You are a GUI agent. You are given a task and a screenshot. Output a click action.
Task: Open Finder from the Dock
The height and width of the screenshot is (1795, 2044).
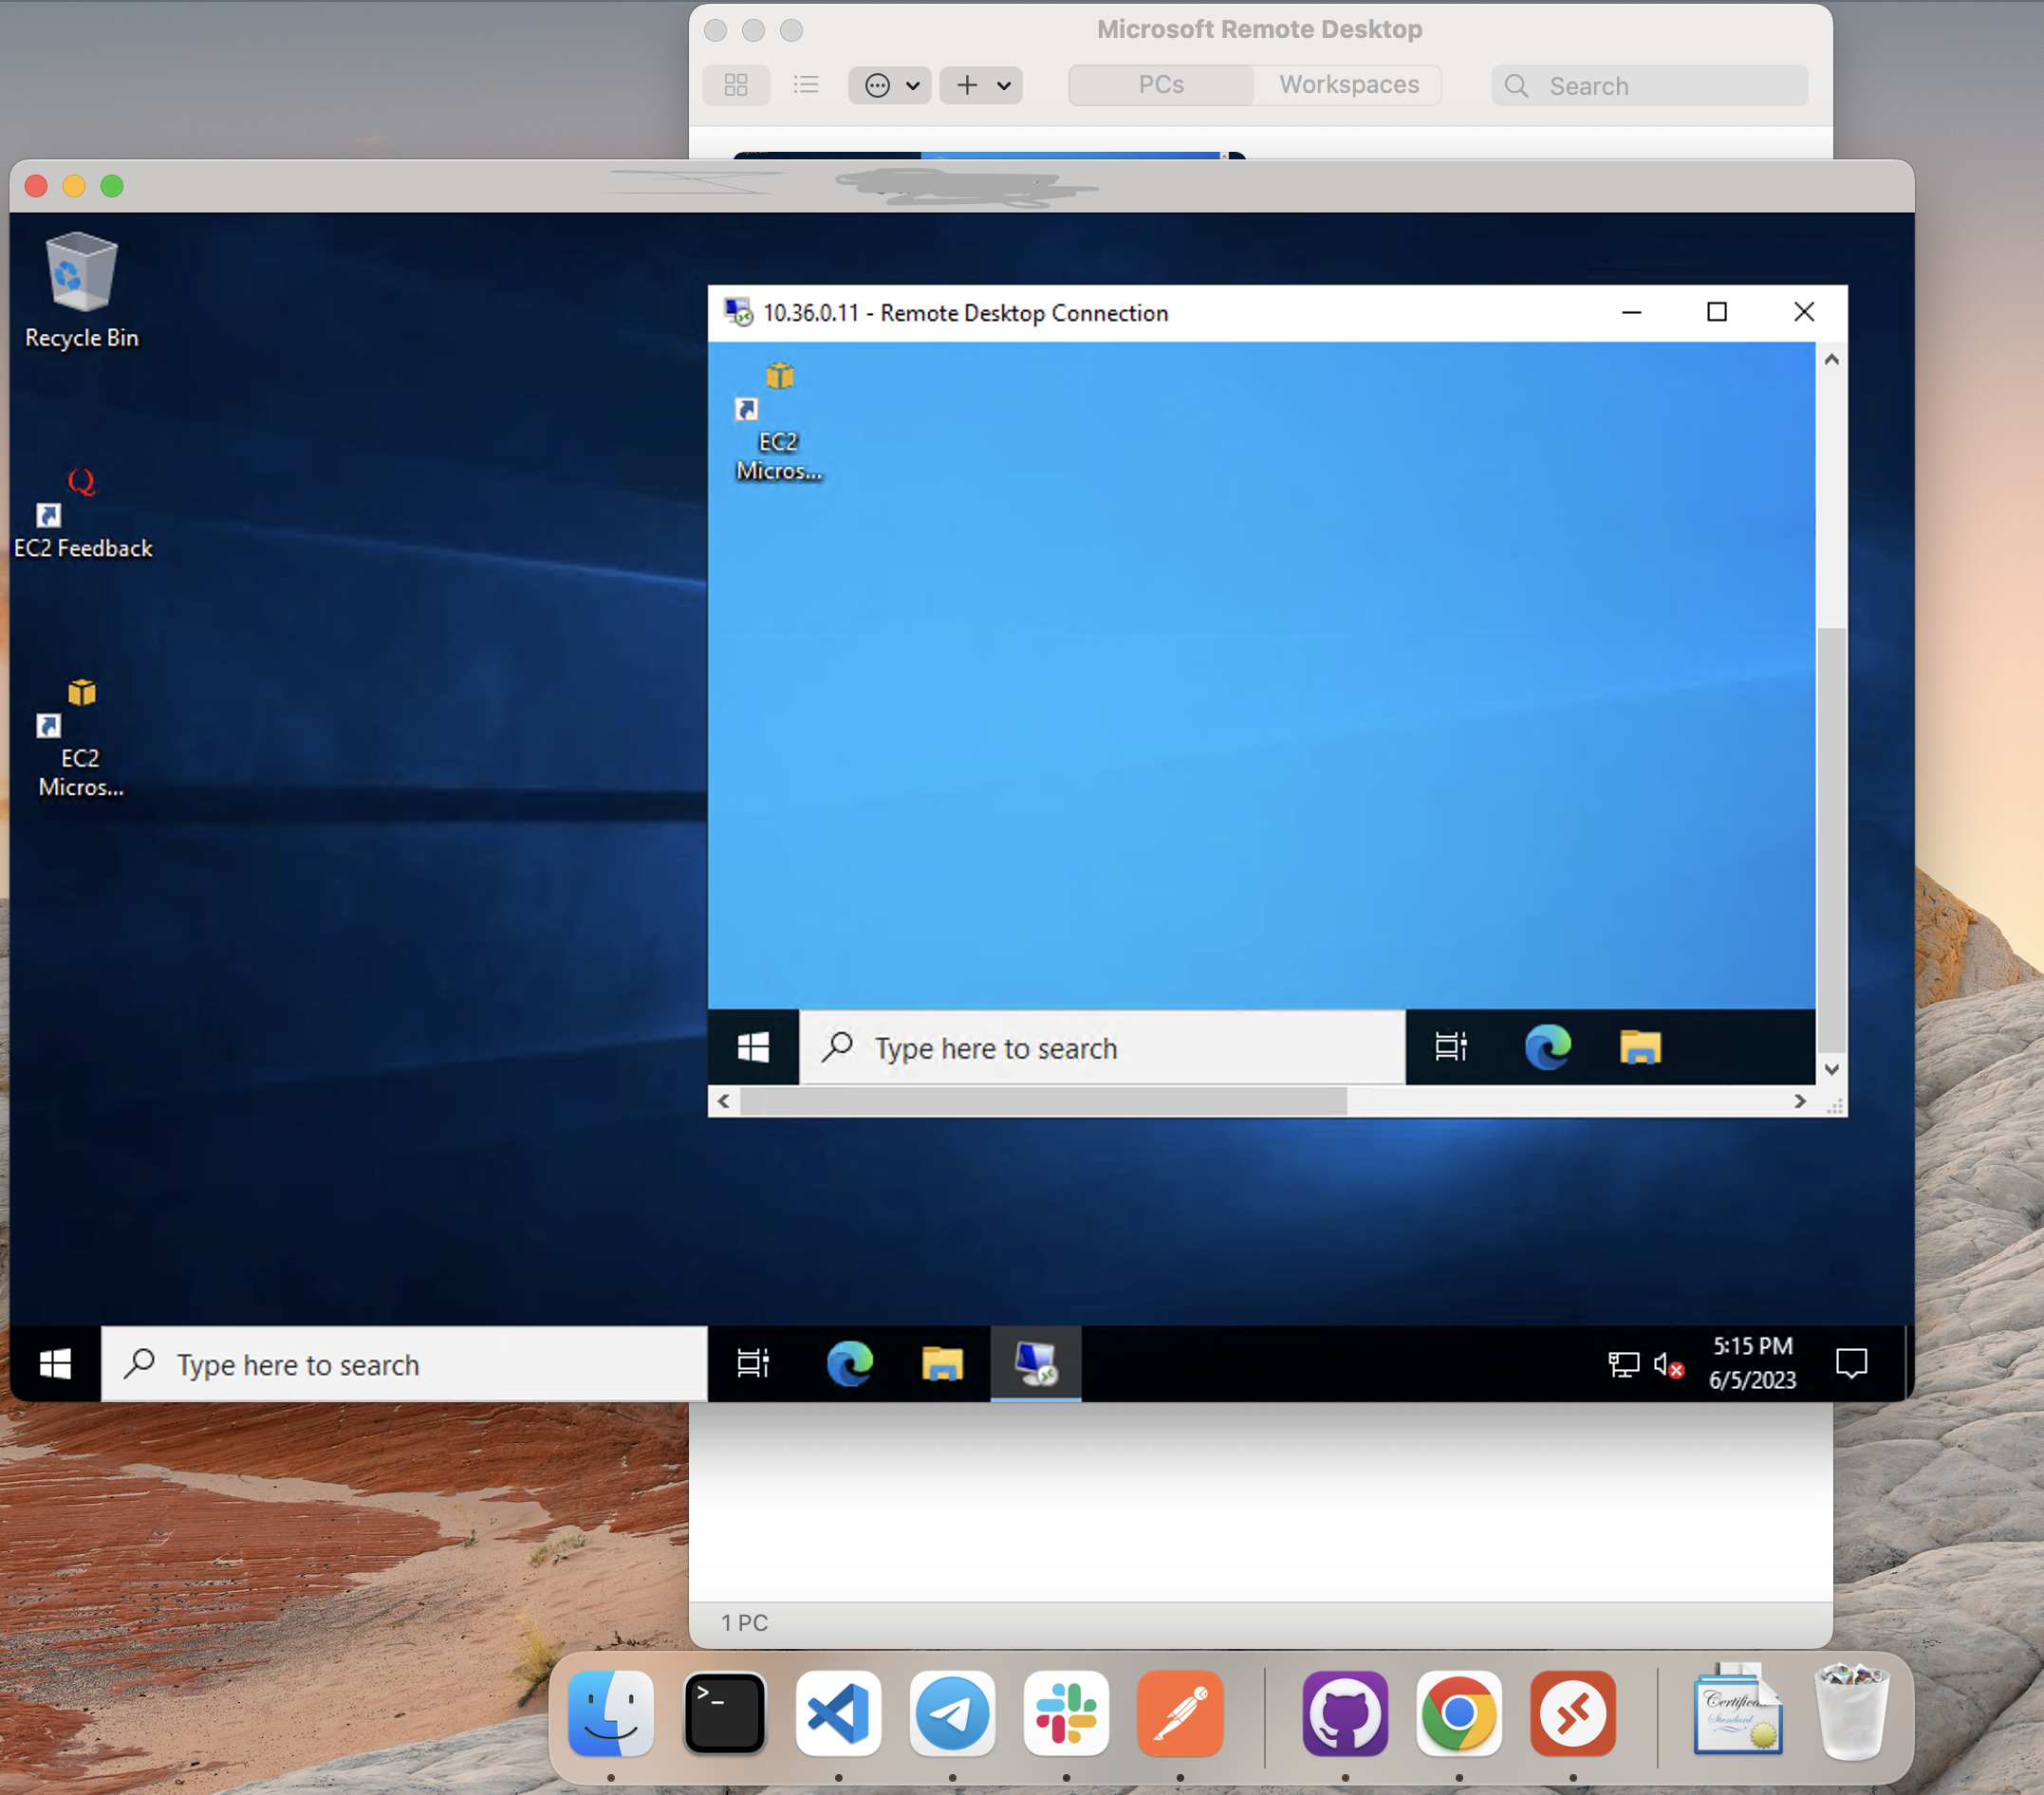(x=611, y=1713)
